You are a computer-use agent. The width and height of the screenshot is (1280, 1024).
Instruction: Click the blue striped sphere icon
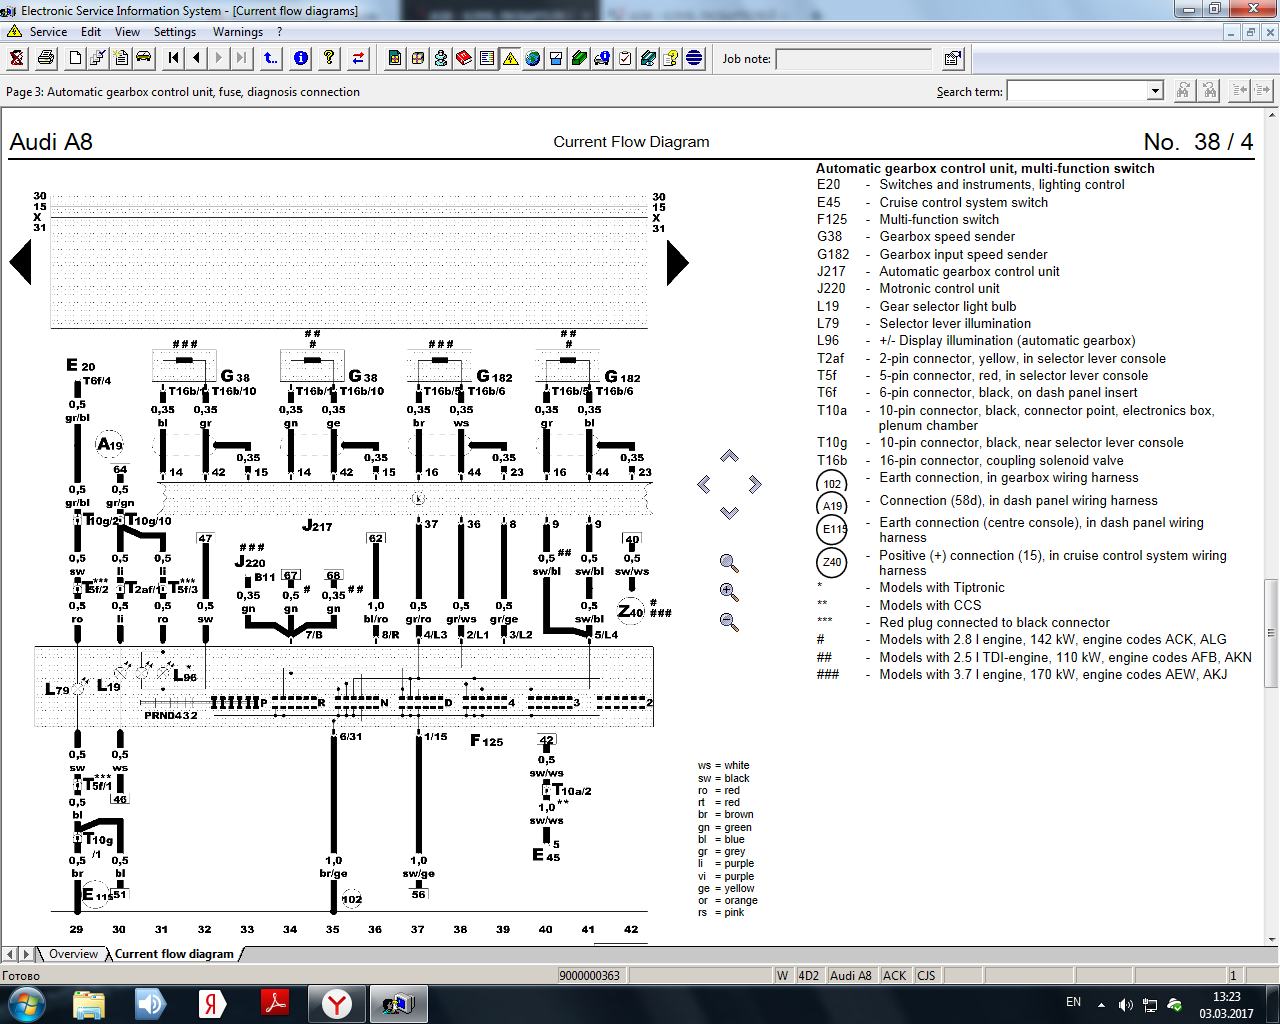pos(694,58)
